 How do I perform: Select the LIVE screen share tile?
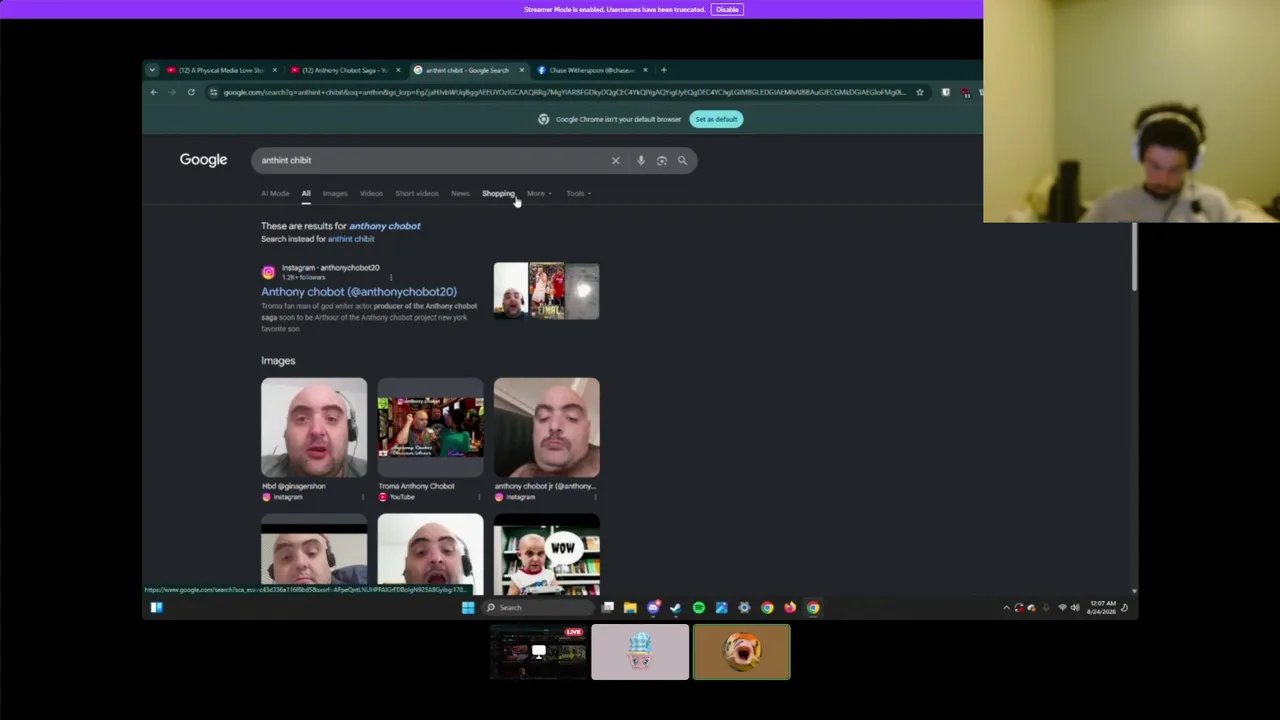tap(539, 652)
